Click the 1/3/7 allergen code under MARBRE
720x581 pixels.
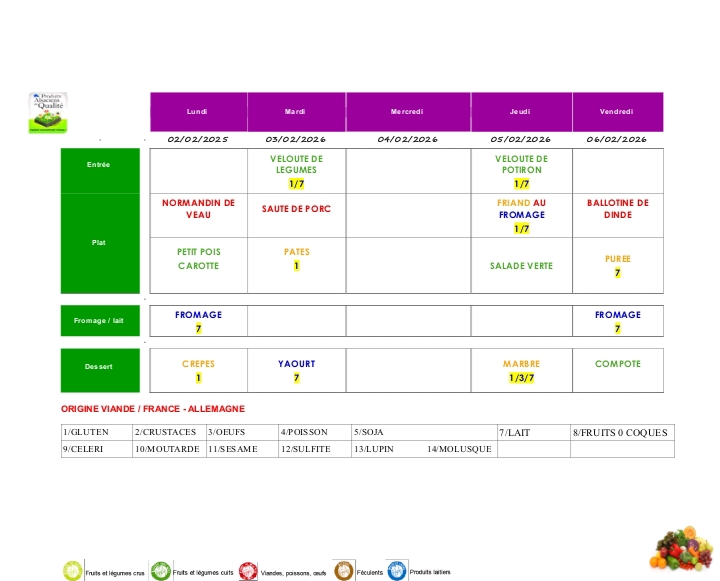click(x=521, y=378)
